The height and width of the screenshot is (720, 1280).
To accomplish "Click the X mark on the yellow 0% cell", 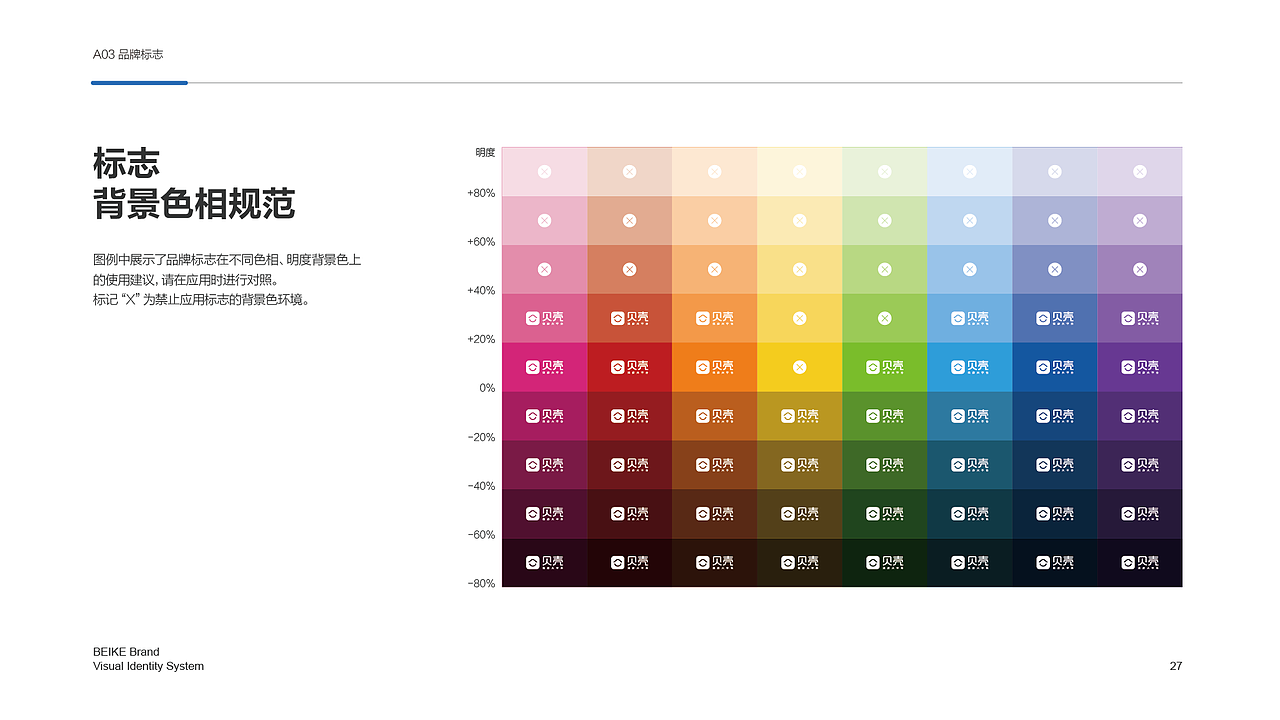I will tap(800, 367).
